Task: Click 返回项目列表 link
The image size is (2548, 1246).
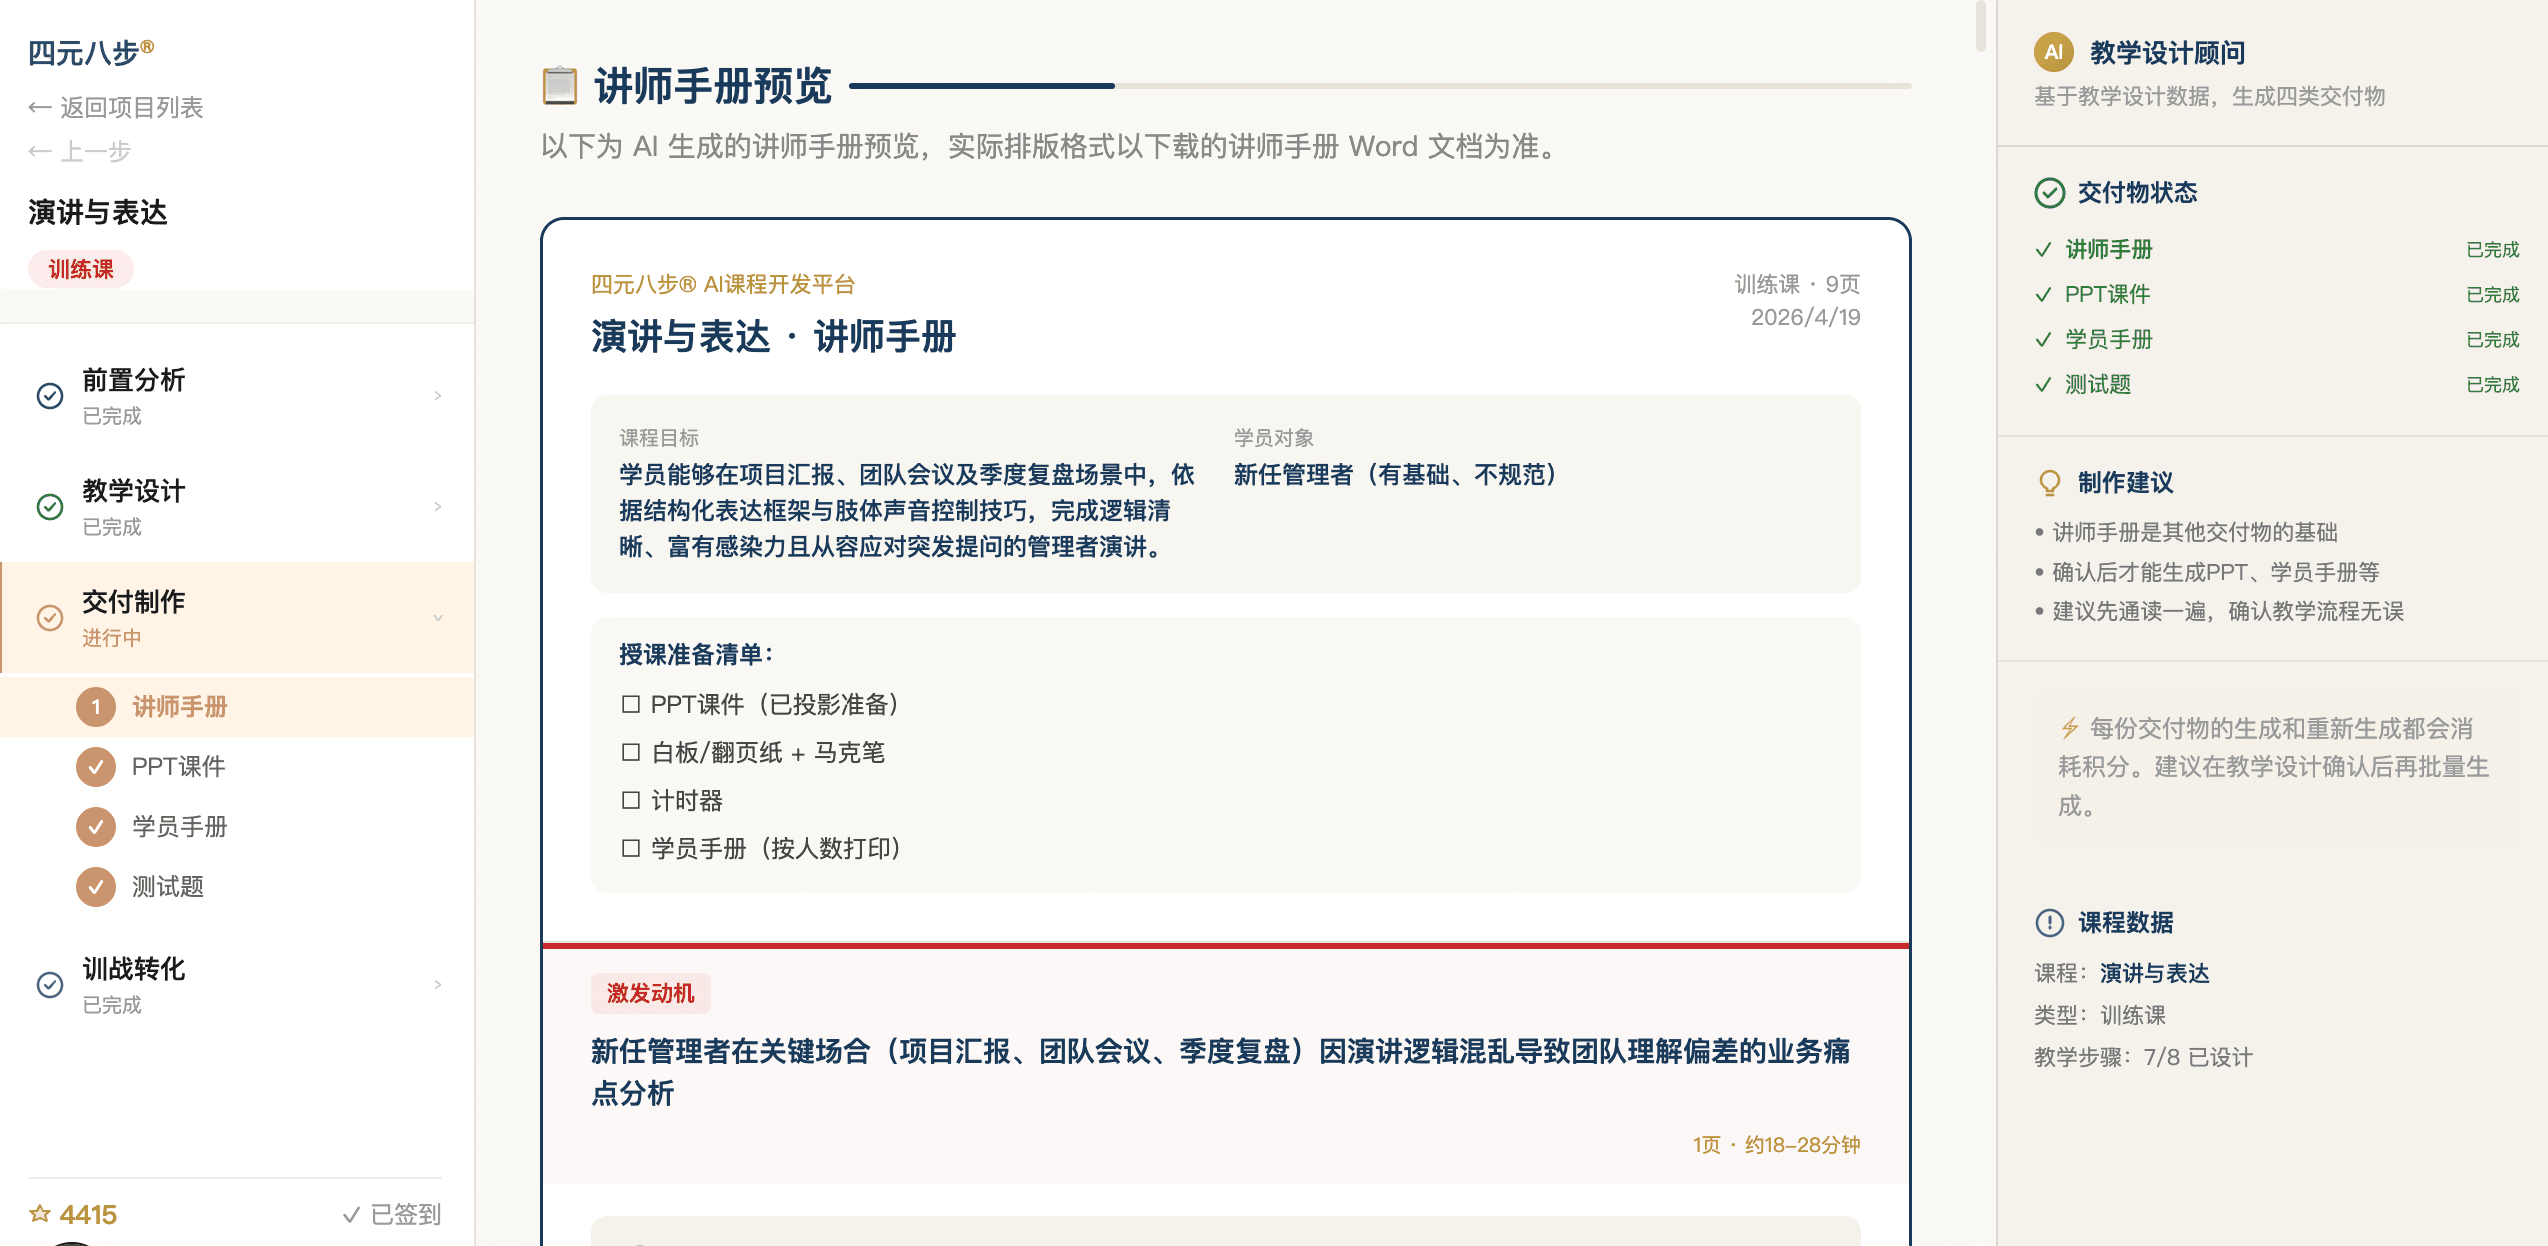Action: click(117, 107)
